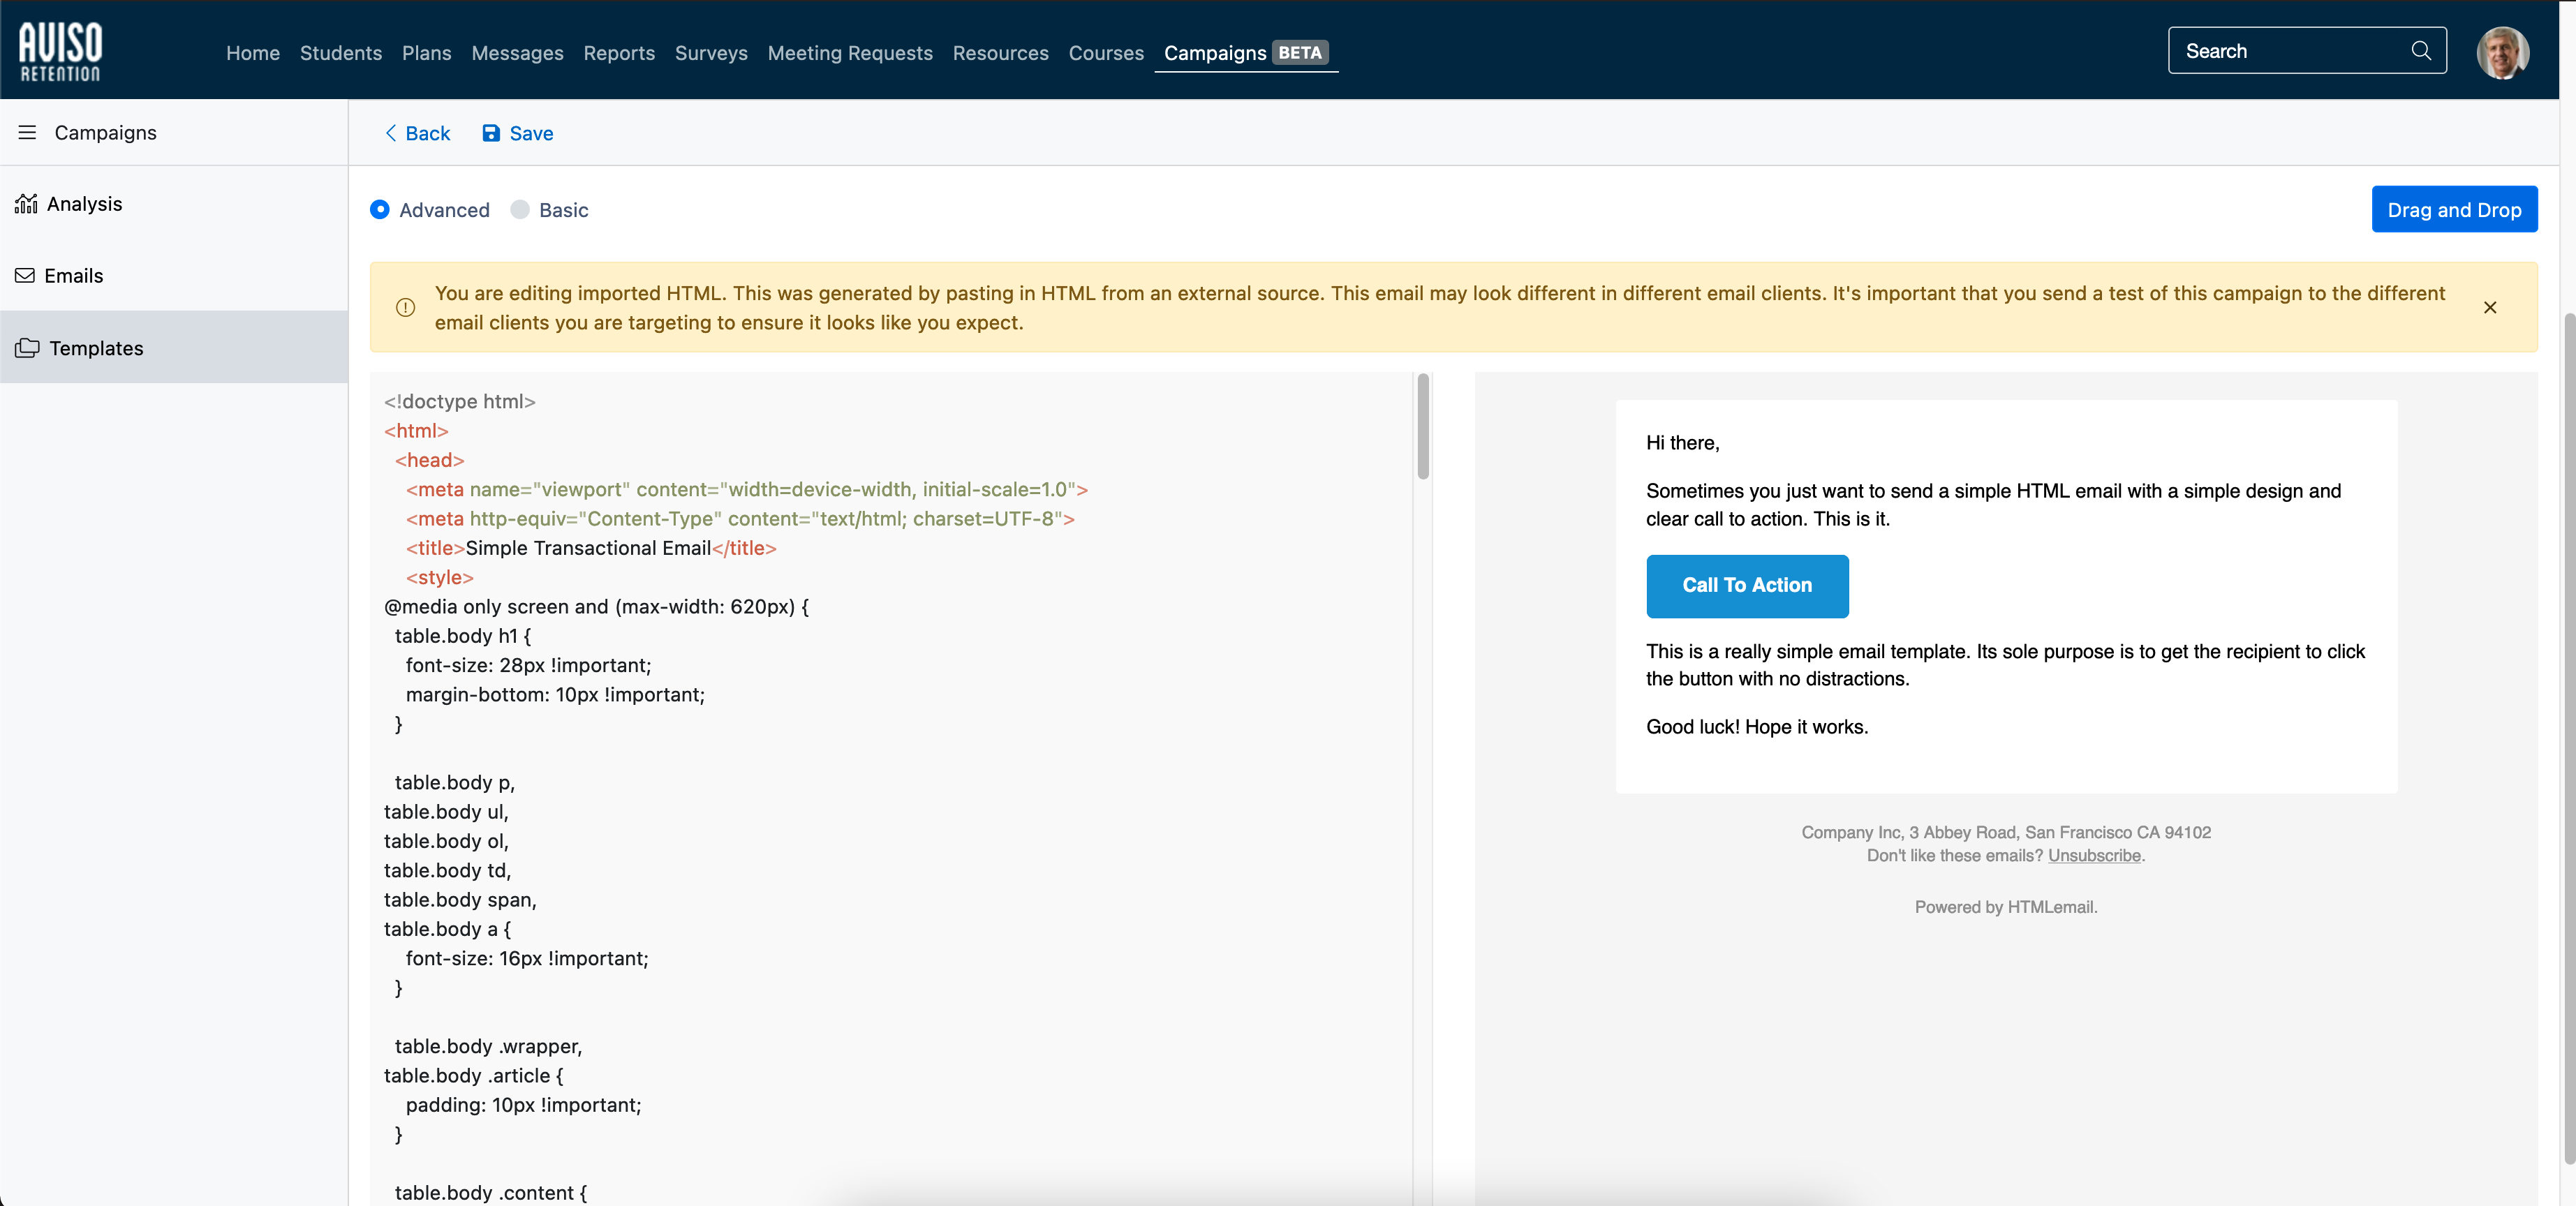Click the meta viewport code line
The image size is (2576, 1206).
(747, 490)
